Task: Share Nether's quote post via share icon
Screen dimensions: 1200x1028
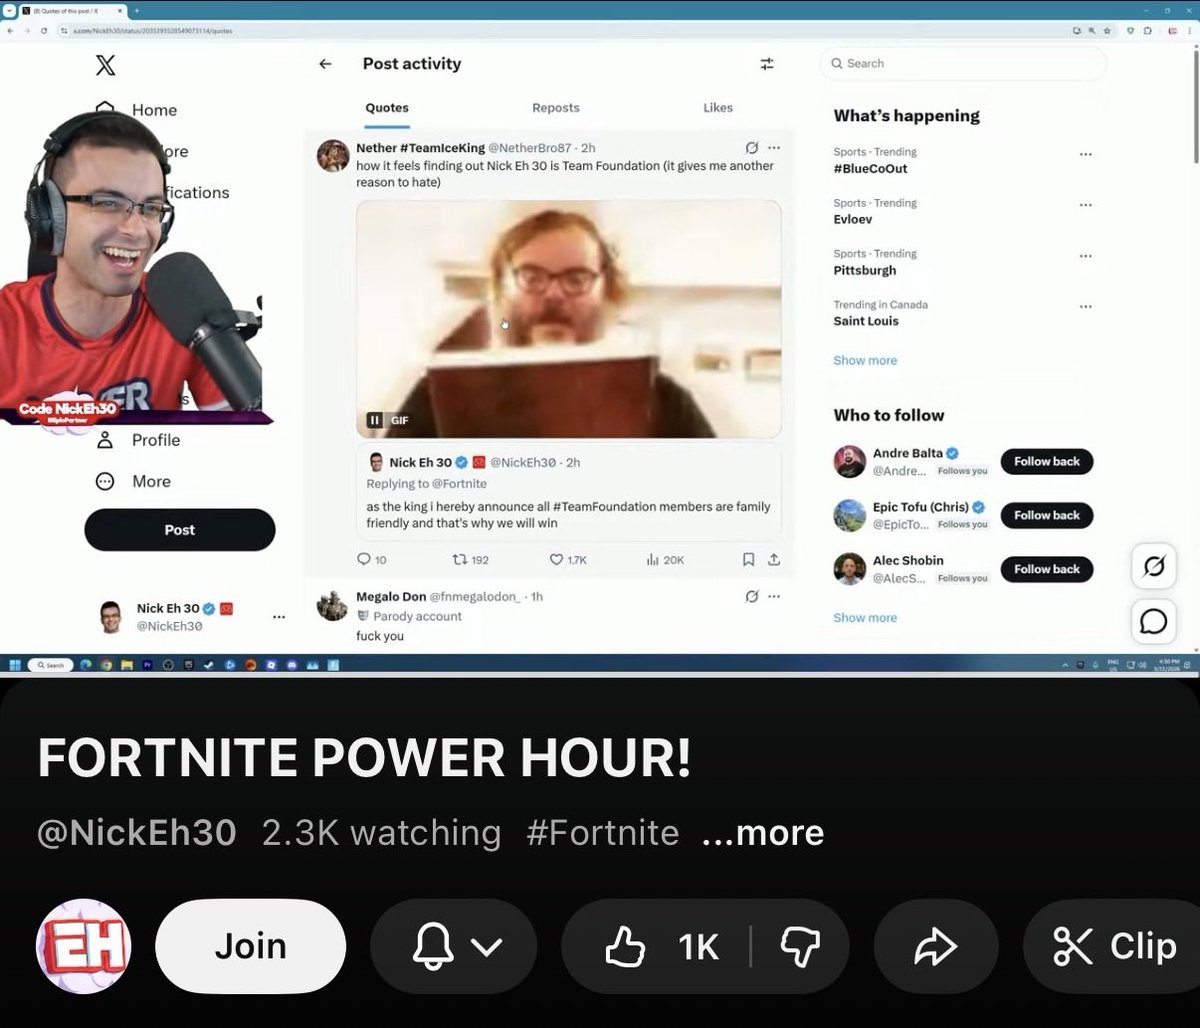Action: [x=773, y=560]
